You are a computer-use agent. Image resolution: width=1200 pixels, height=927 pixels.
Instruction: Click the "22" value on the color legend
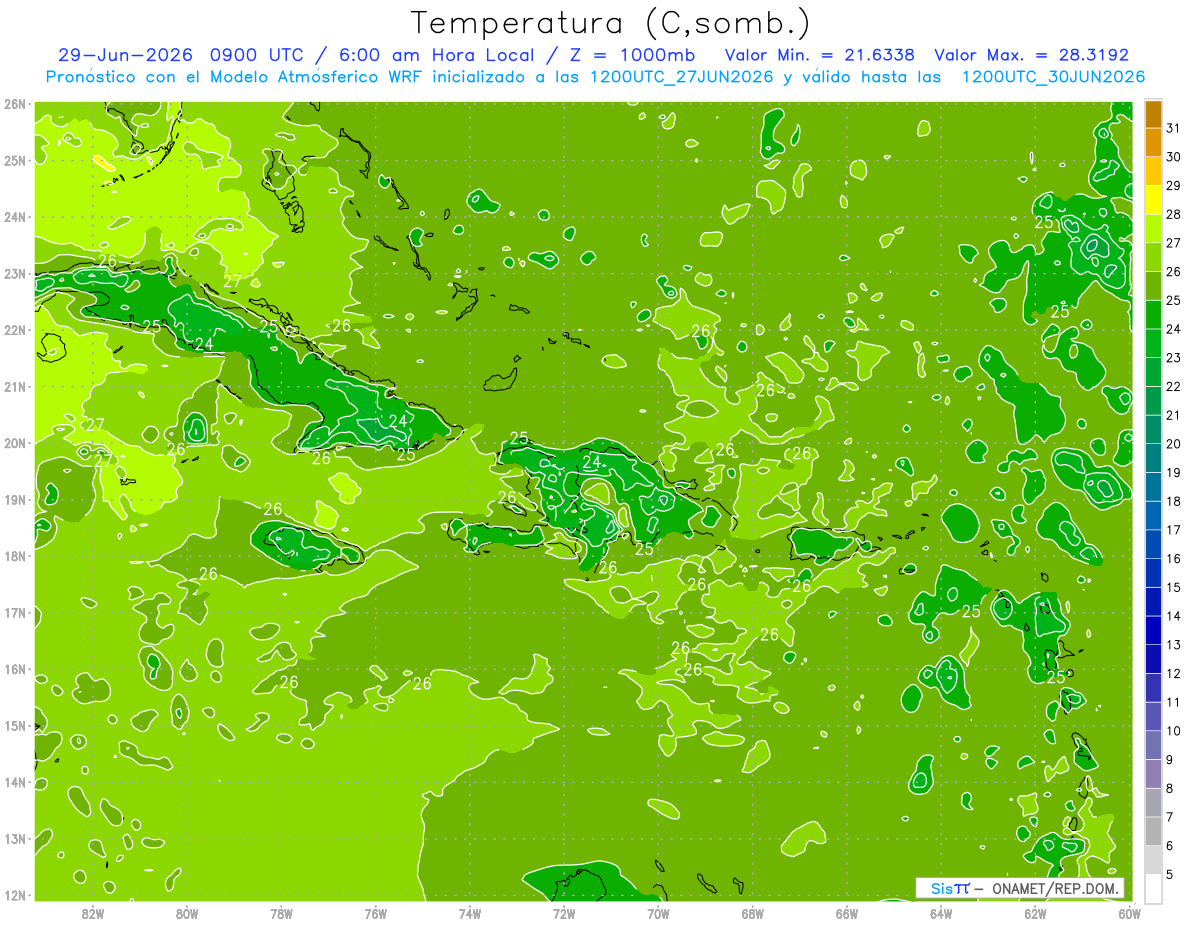(1173, 386)
